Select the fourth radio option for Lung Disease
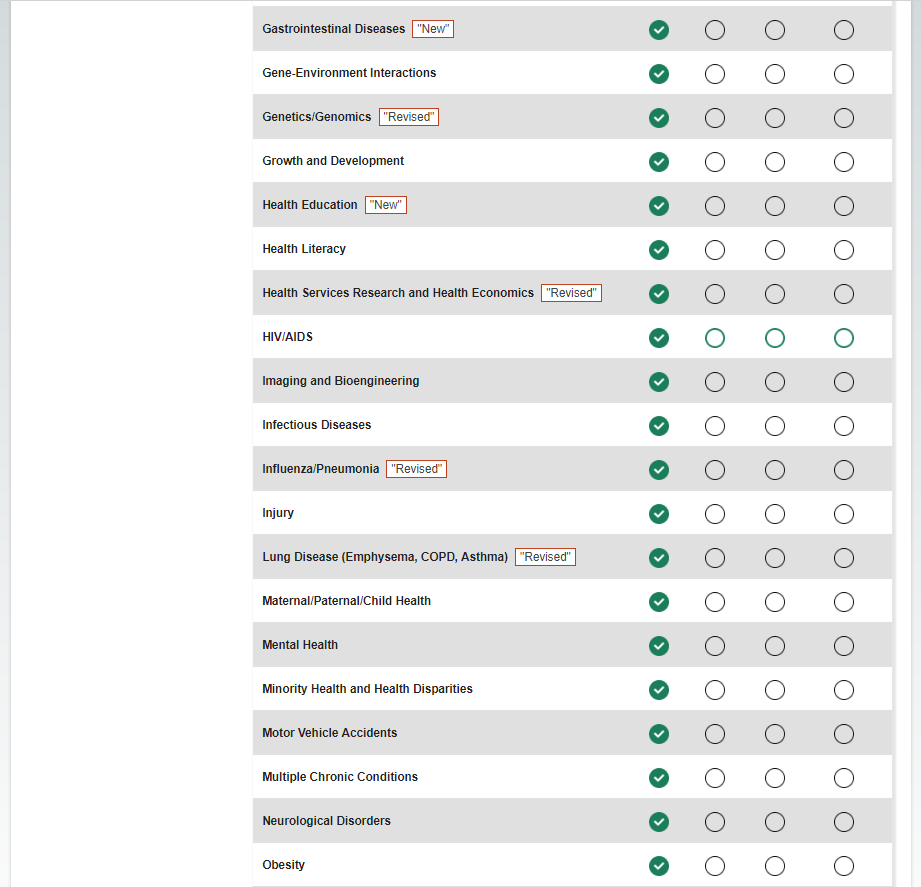 tap(844, 558)
